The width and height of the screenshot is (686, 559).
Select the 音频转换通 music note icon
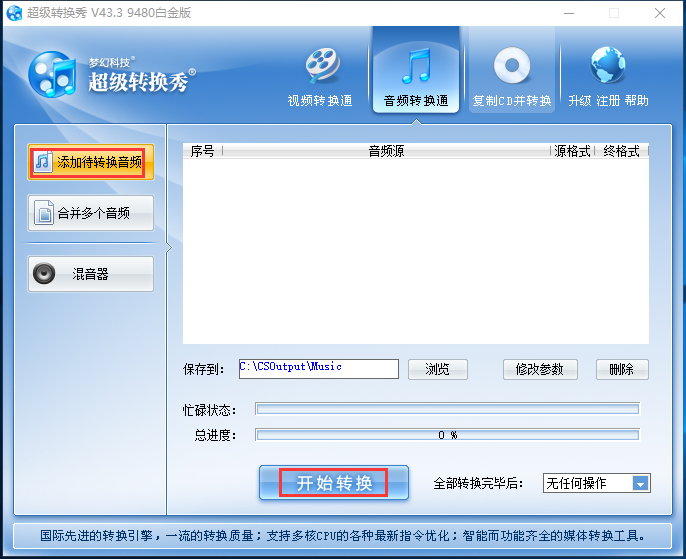(x=416, y=66)
